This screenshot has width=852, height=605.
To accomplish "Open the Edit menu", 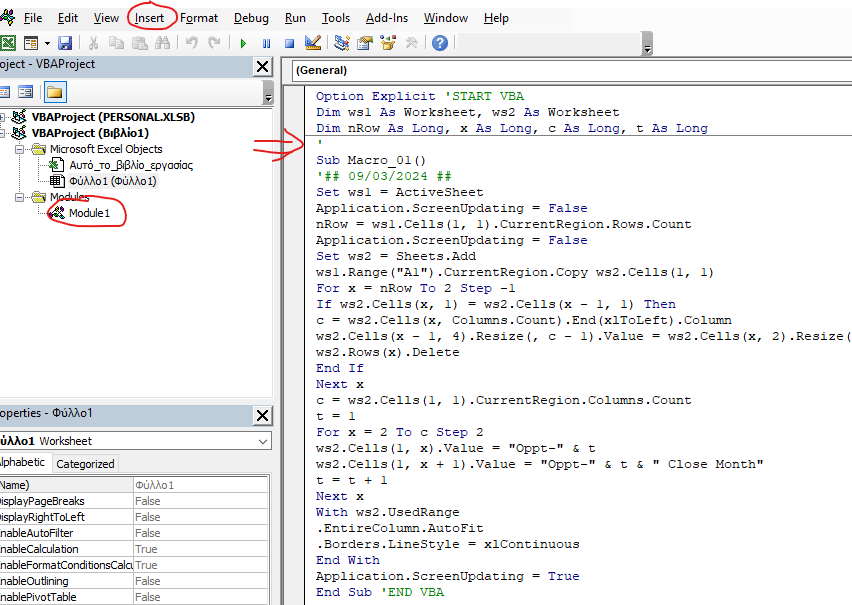I will [x=68, y=18].
